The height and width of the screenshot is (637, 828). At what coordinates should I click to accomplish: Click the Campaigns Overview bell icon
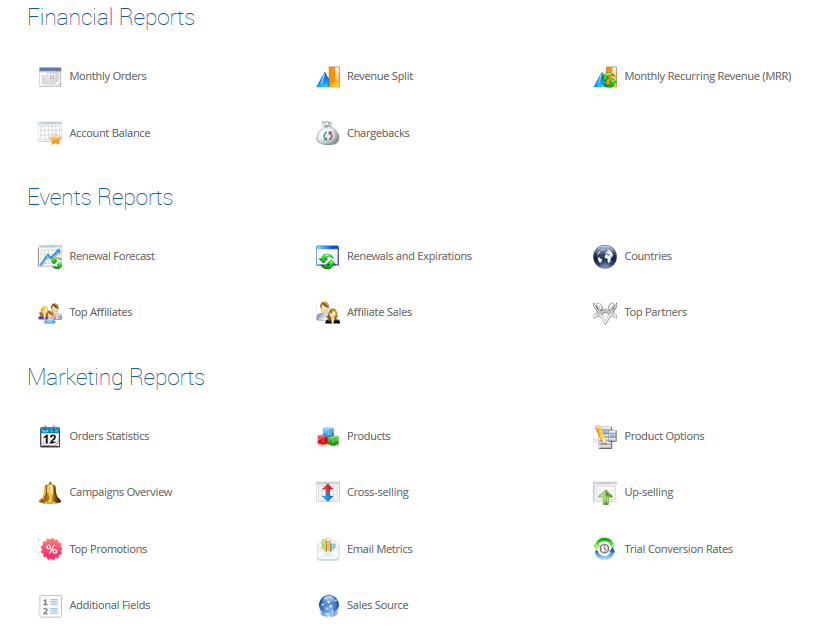tap(50, 493)
